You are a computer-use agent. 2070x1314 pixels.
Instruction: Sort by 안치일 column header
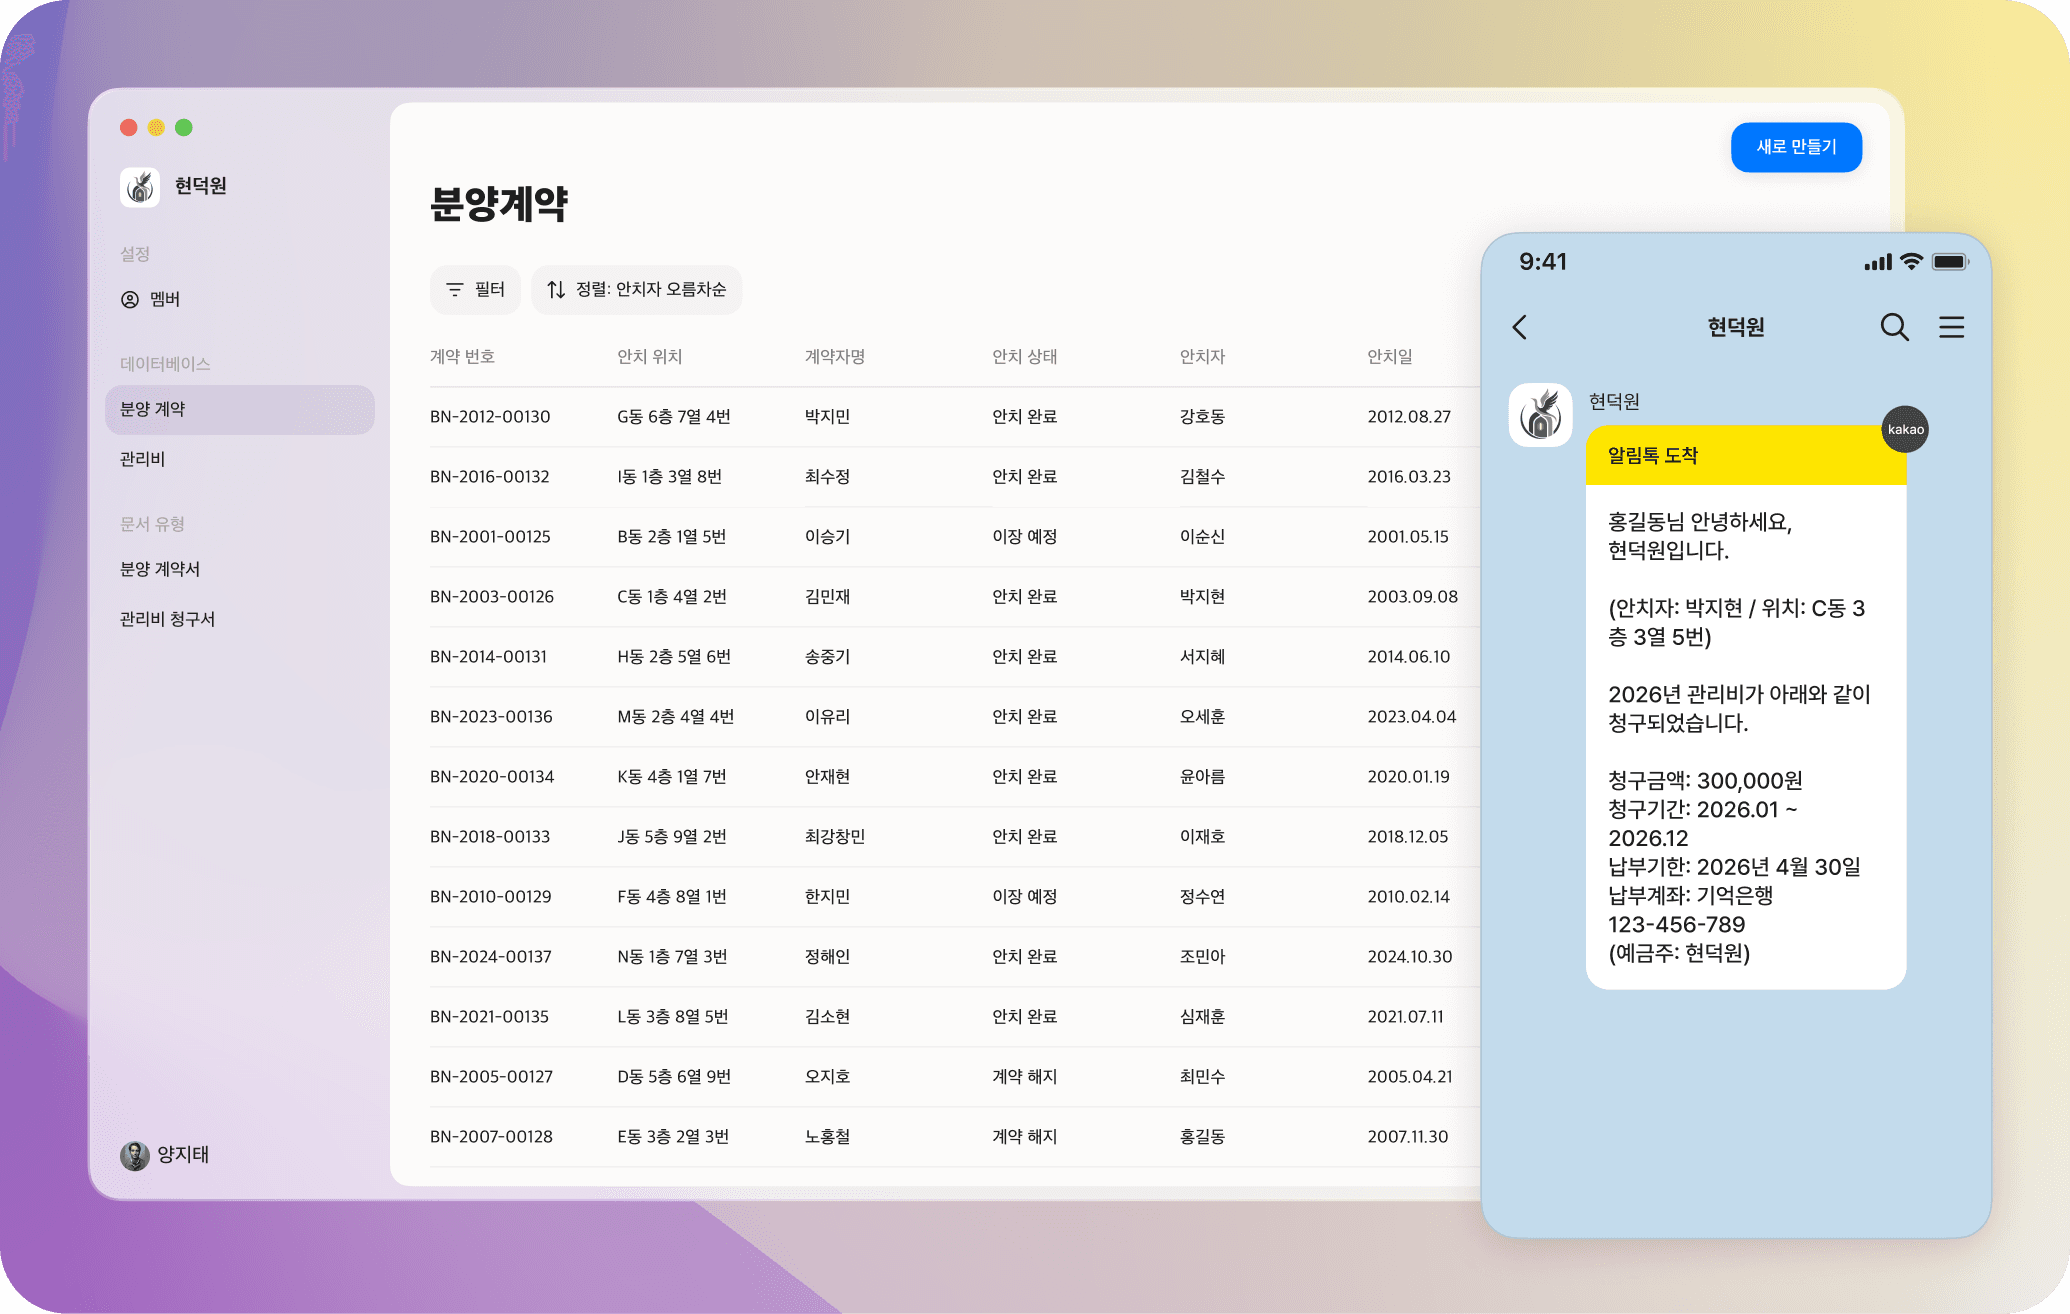click(1389, 357)
